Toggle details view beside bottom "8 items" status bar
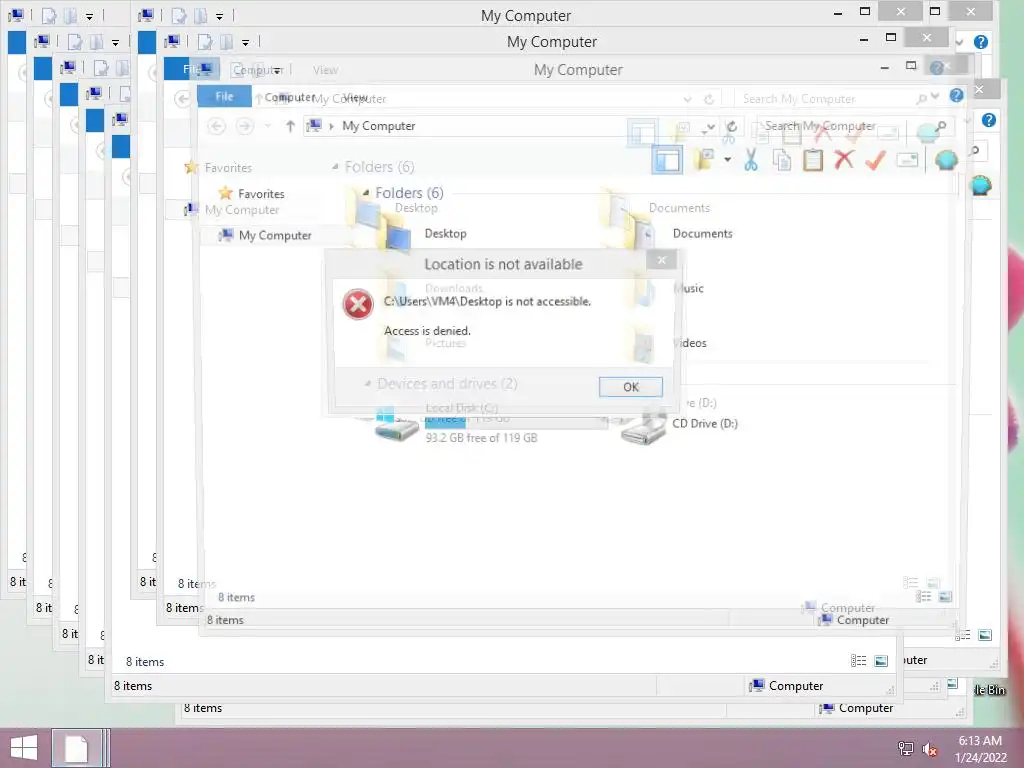Viewport: 1024px width, 768px height. click(x=859, y=661)
